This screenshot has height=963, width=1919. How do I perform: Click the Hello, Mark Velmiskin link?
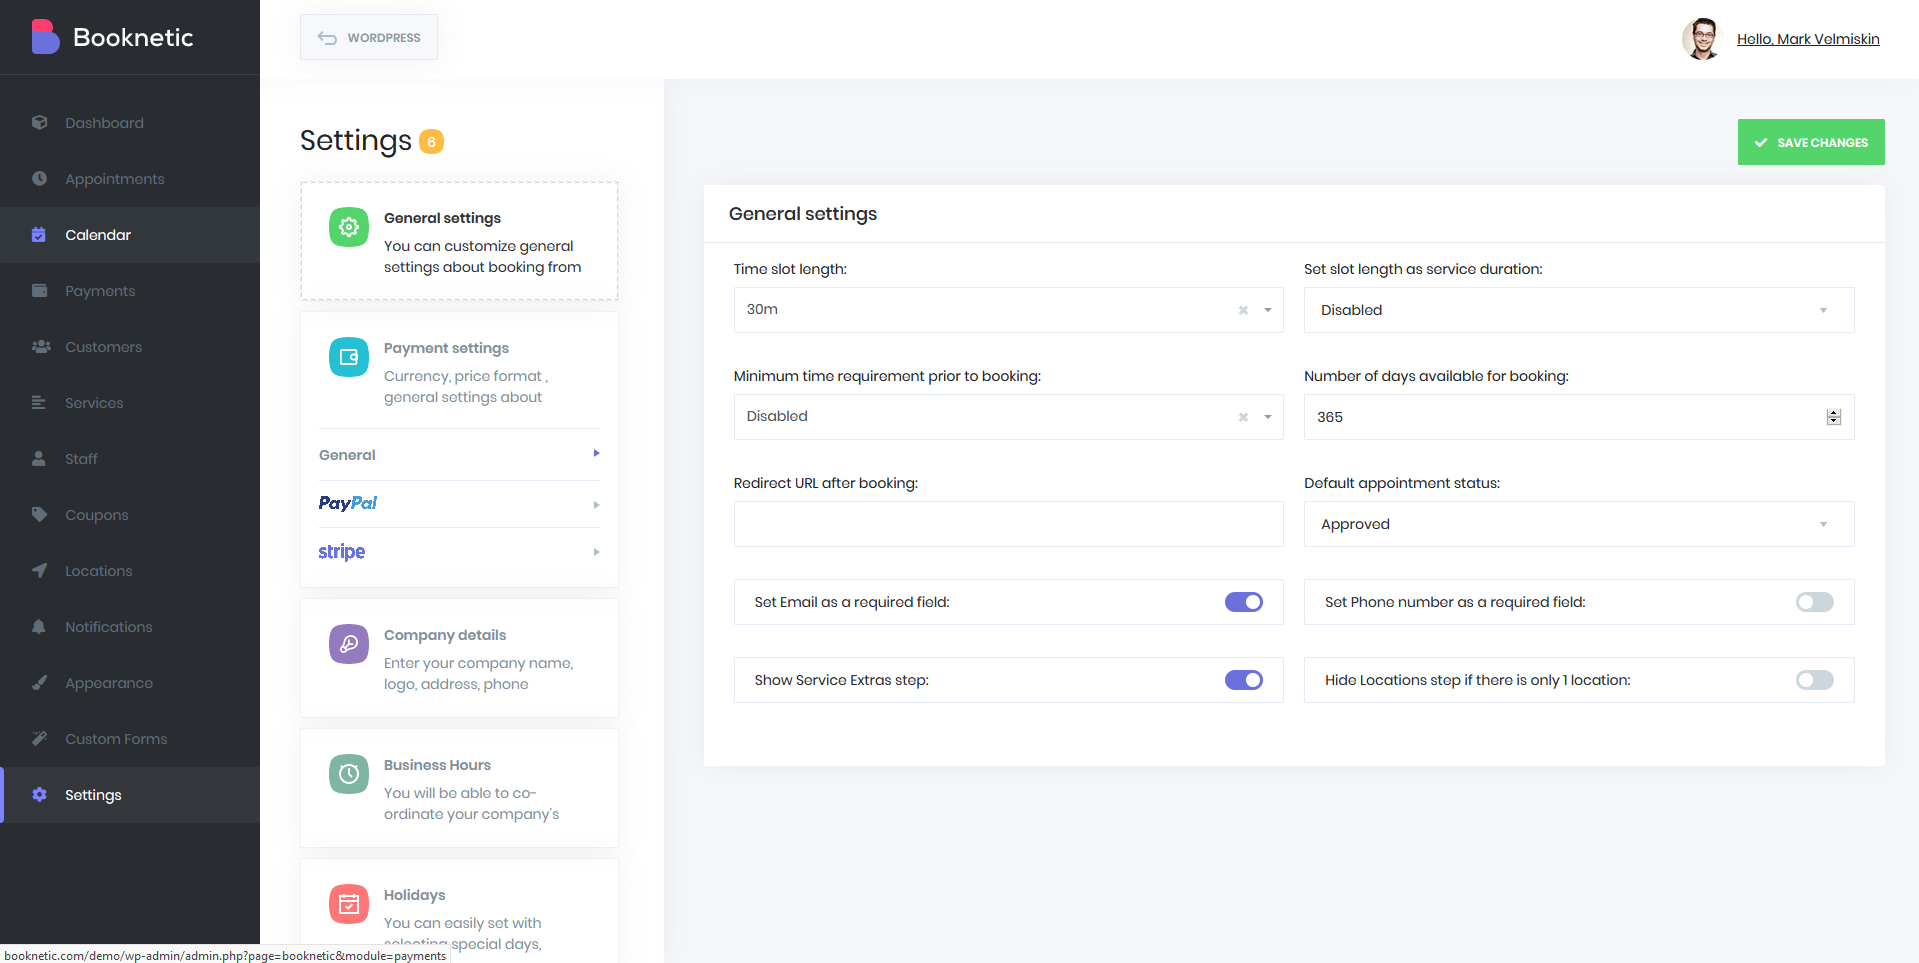click(1808, 39)
